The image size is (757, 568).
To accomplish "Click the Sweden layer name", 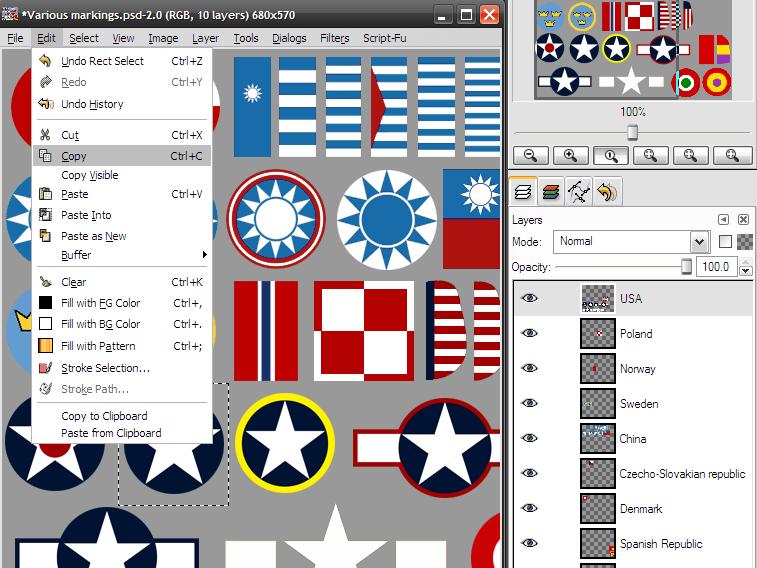I will [x=639, y=403].
